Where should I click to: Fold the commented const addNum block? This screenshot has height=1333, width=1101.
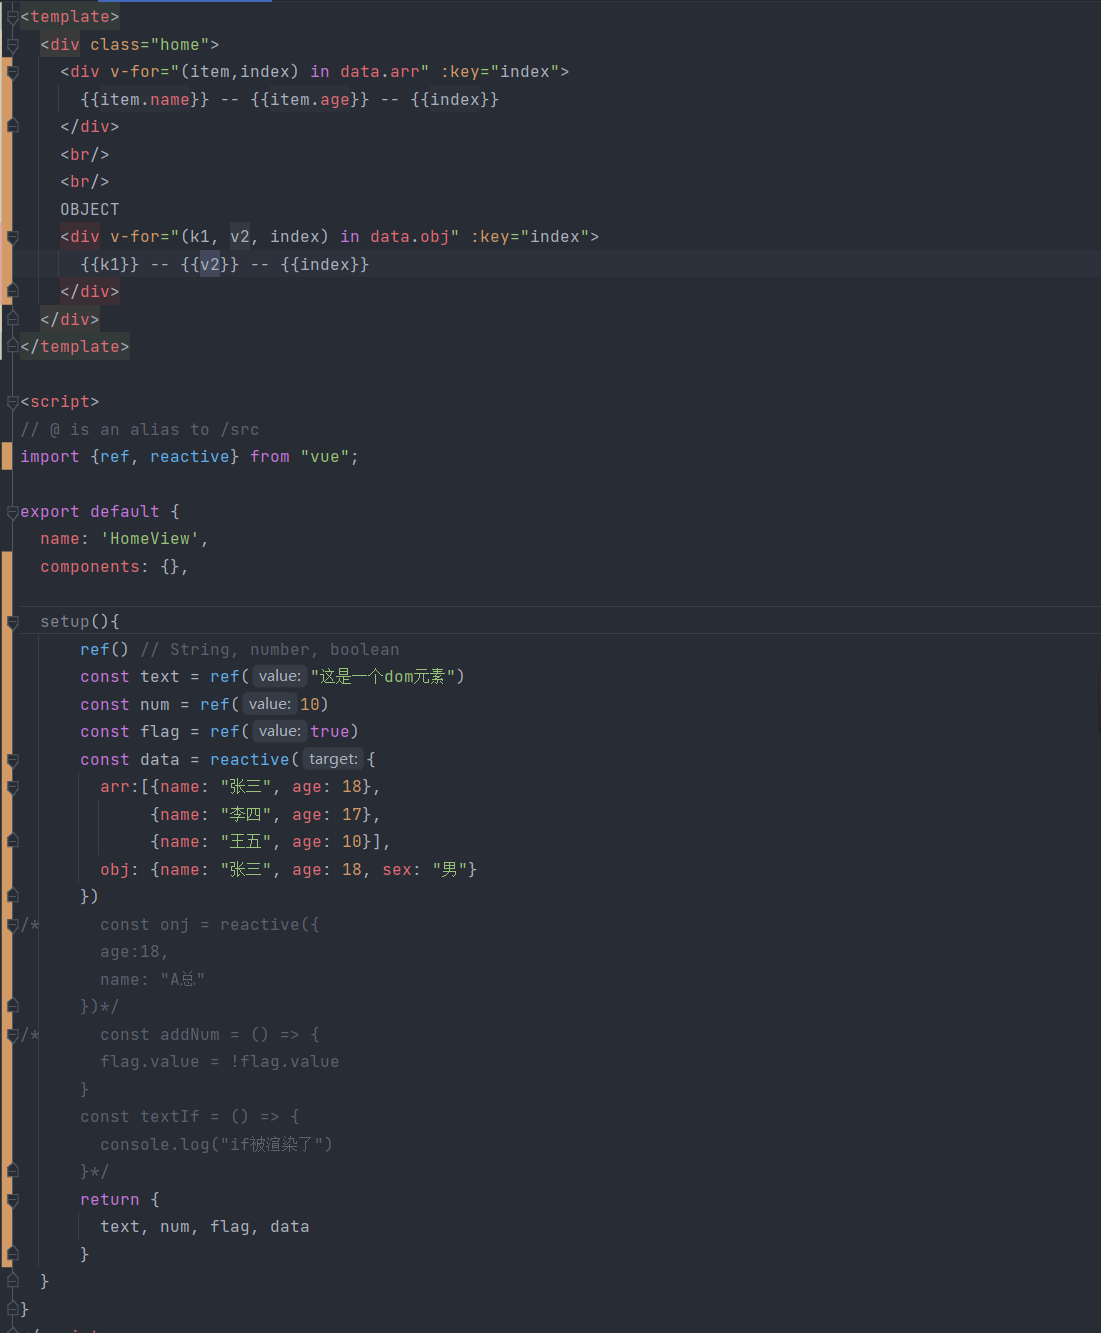(13, 1035)
